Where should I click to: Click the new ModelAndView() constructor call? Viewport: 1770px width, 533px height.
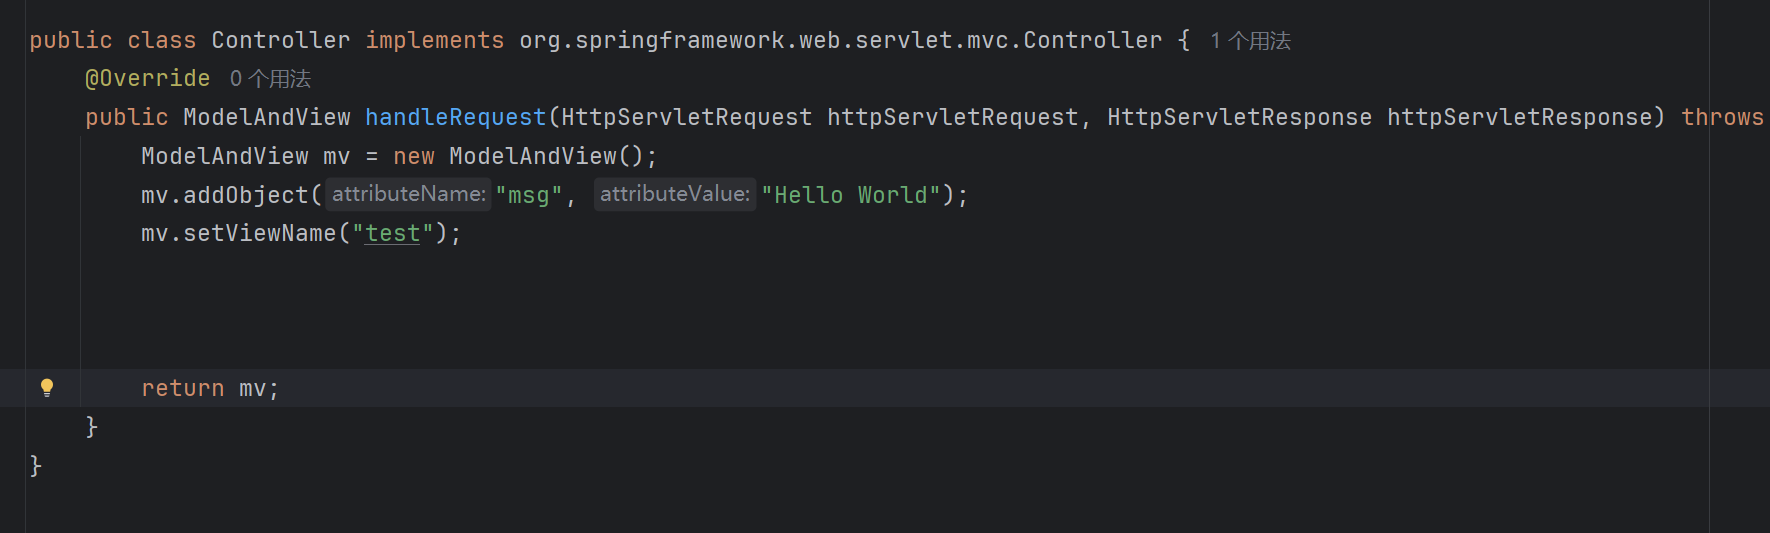(x=533, y=156)
